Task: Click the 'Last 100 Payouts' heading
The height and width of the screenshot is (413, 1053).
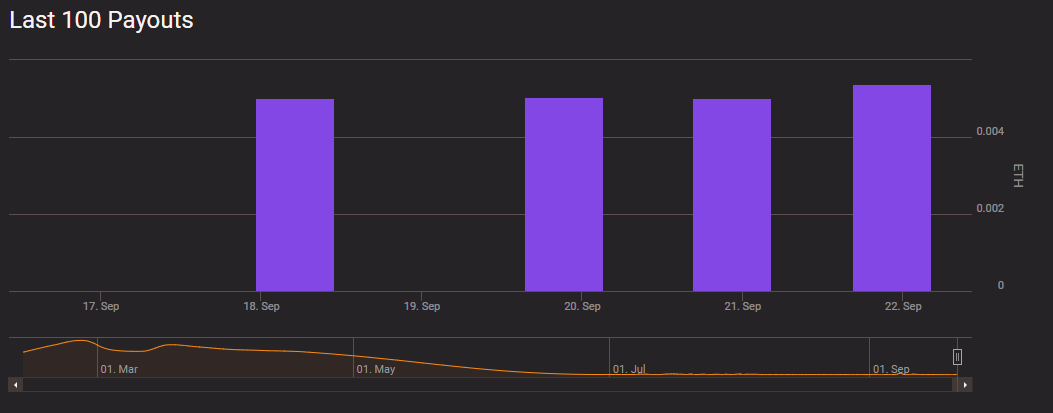Action: click(x=101, y=20)
